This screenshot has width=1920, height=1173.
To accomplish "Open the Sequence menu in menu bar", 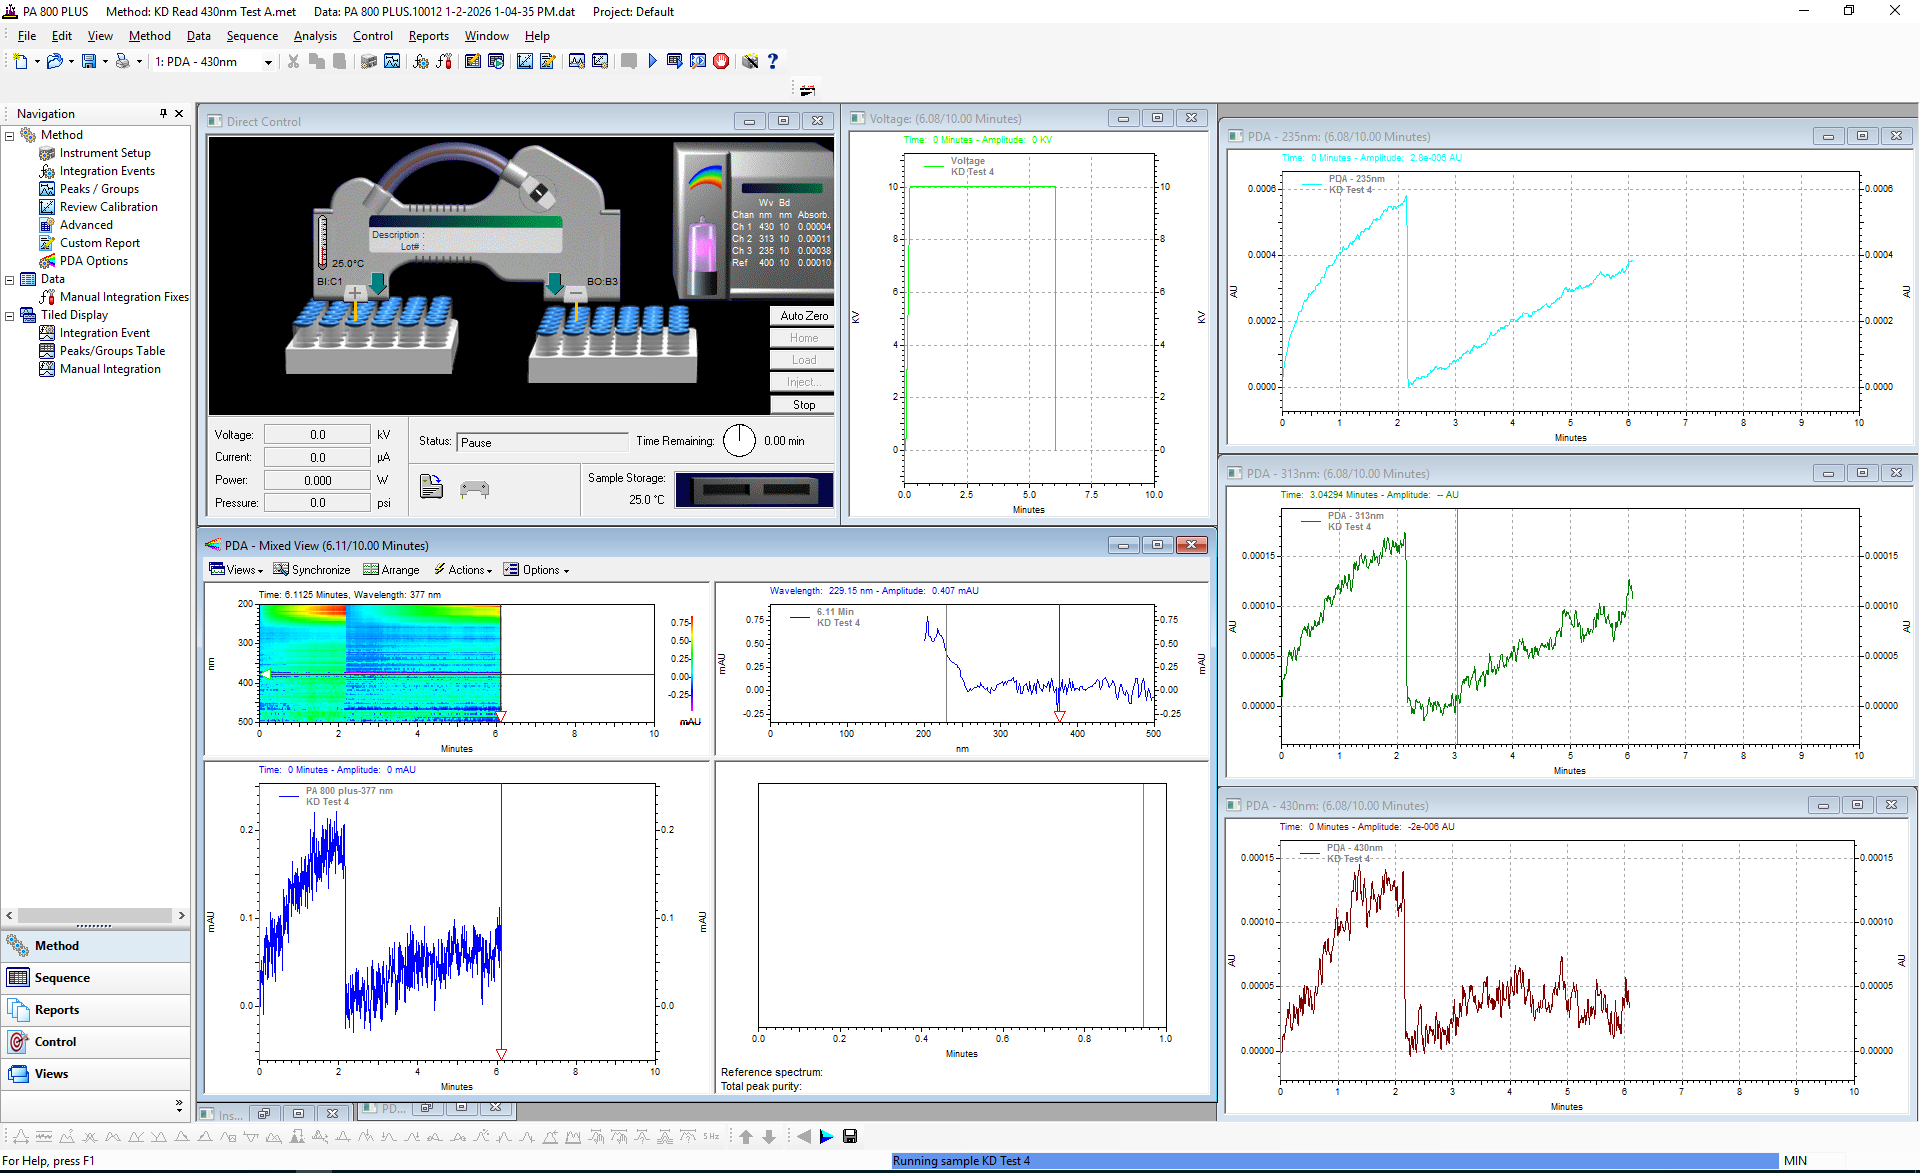I will [x=252, y=36].
